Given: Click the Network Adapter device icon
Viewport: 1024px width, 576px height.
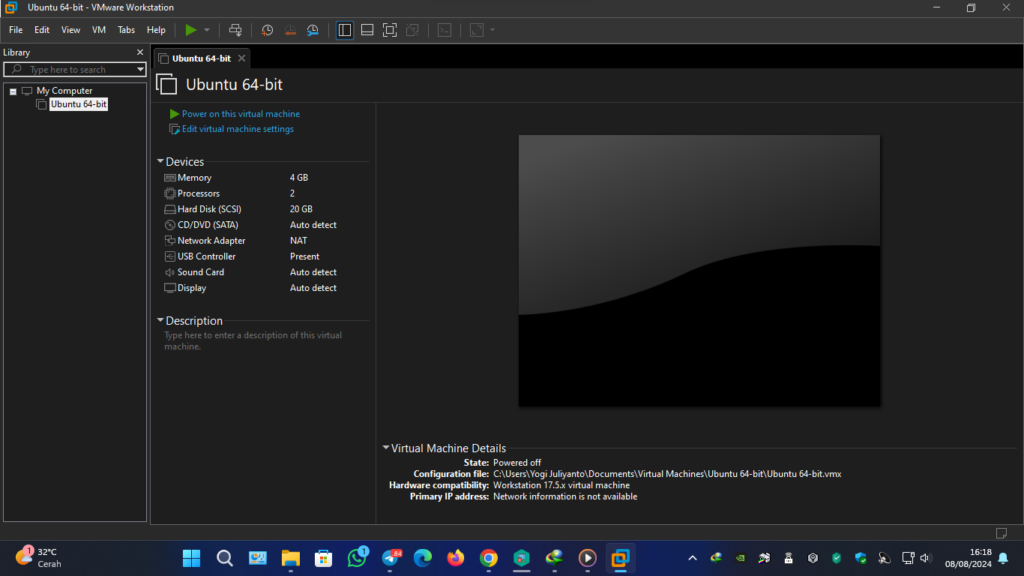Looking at the screenshot, I should tap(168, 240).
